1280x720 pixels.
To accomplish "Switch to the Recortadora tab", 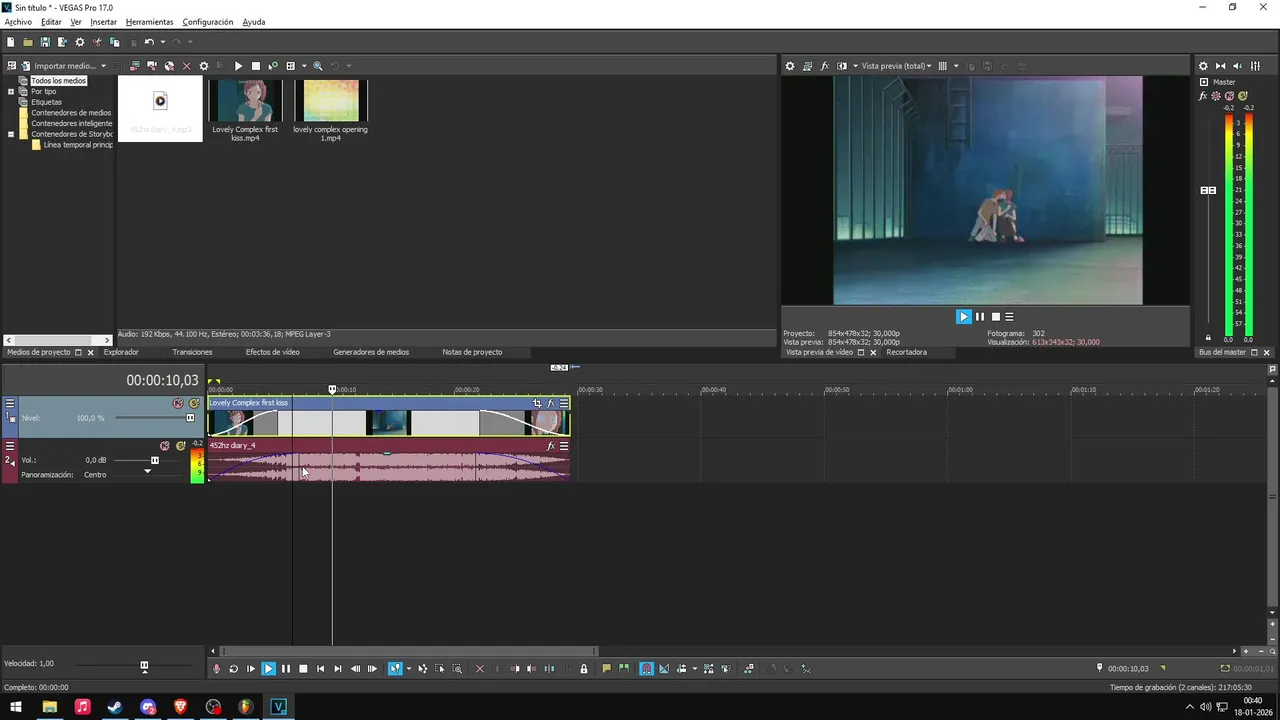I will (906, 352).
